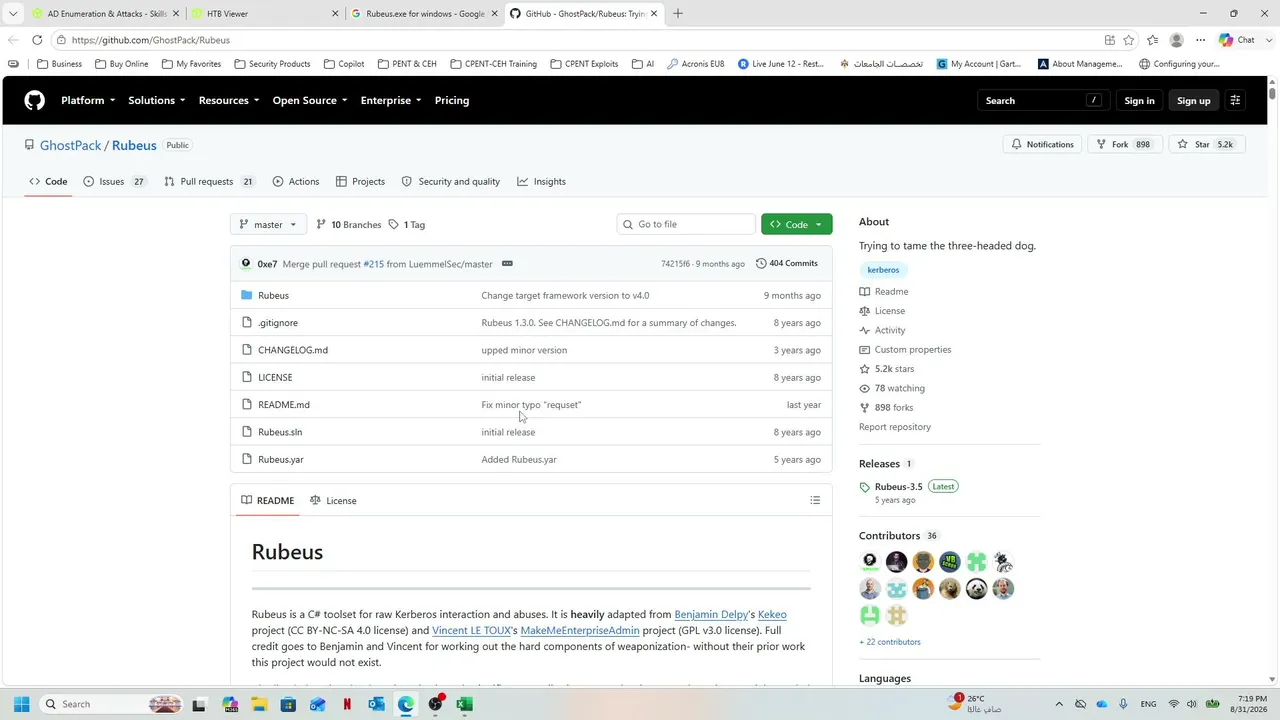Click the browser address bar URL
Screen dimensions: 1280x720
pos(151,40)
